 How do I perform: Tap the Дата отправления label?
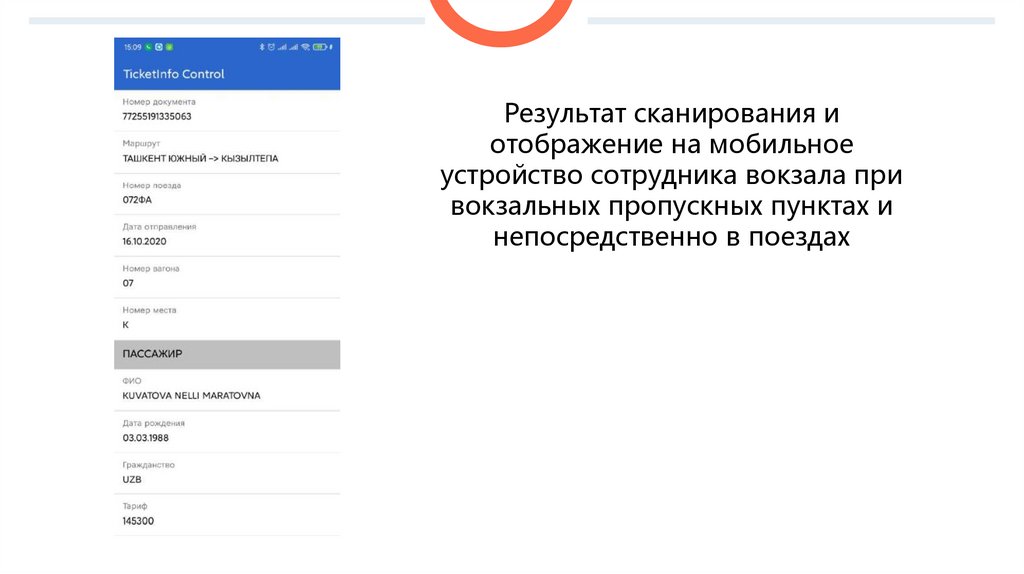(159, 227)
